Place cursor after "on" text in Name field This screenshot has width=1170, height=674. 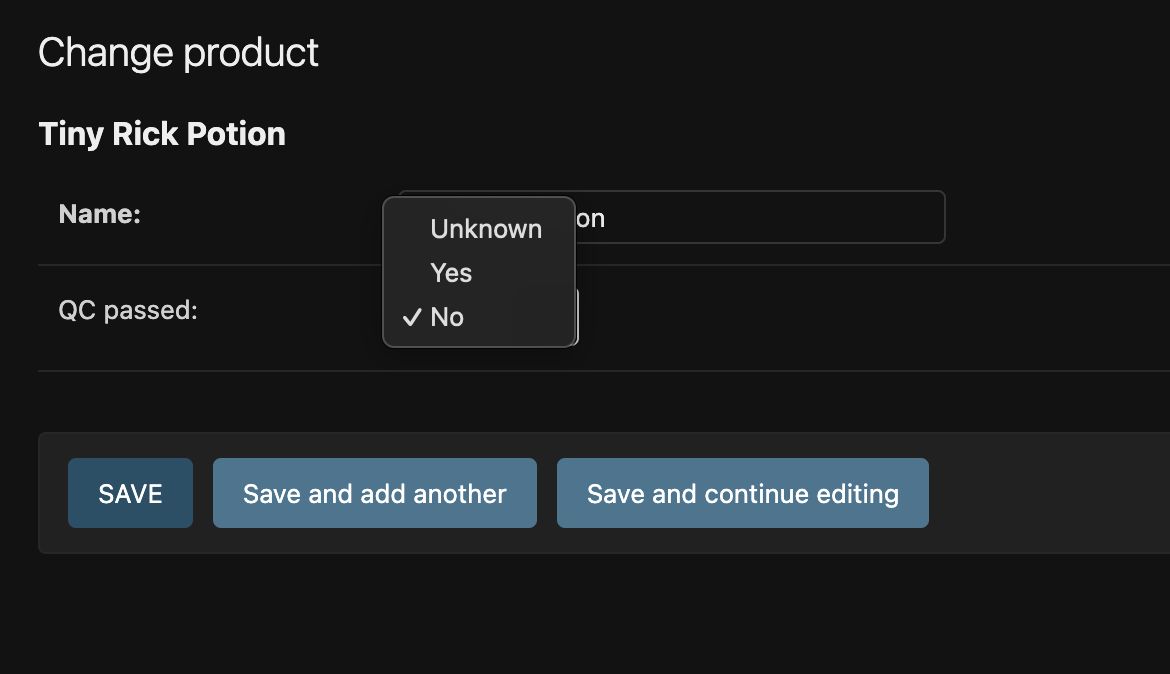coord(607,218)
